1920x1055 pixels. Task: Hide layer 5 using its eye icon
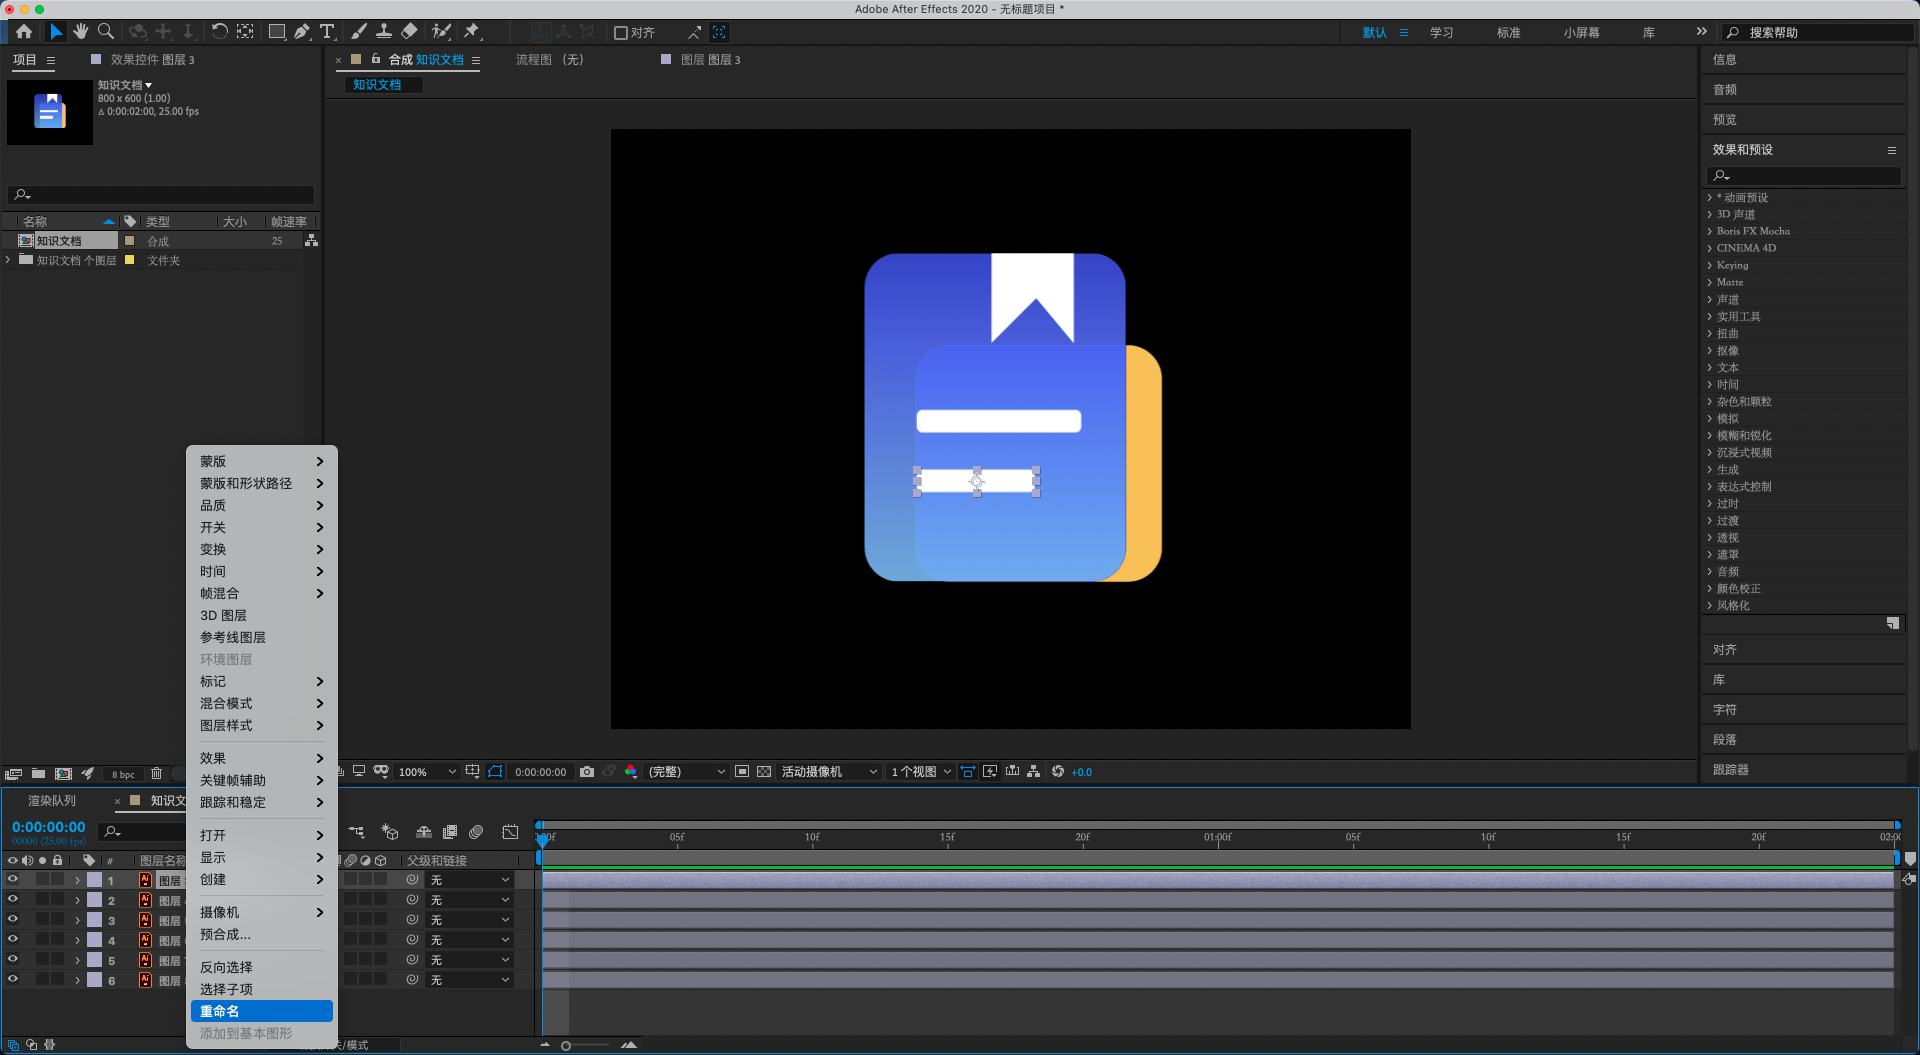tap(13, 959)
